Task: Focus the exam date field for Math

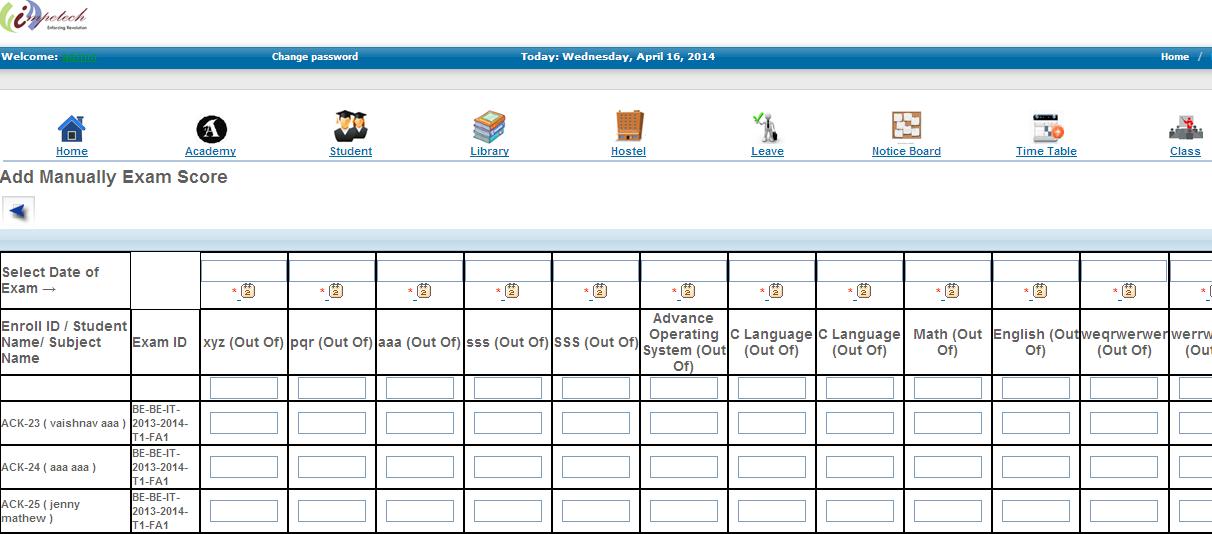Action: (948, 271)
